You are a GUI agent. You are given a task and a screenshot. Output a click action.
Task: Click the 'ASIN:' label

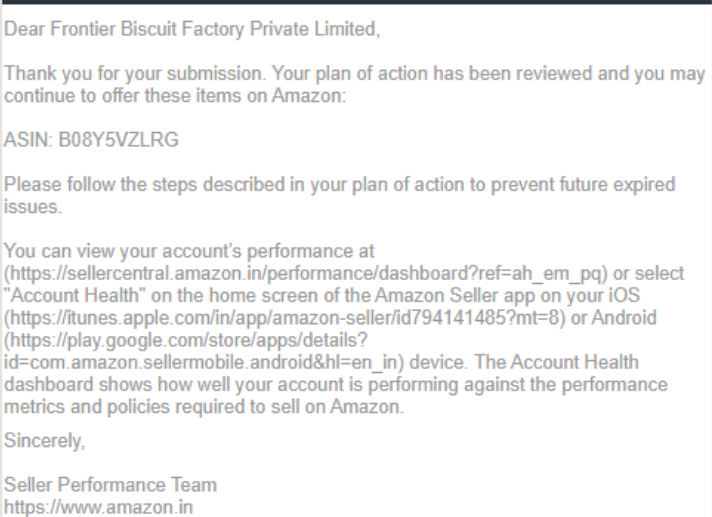tap(26, 141)
